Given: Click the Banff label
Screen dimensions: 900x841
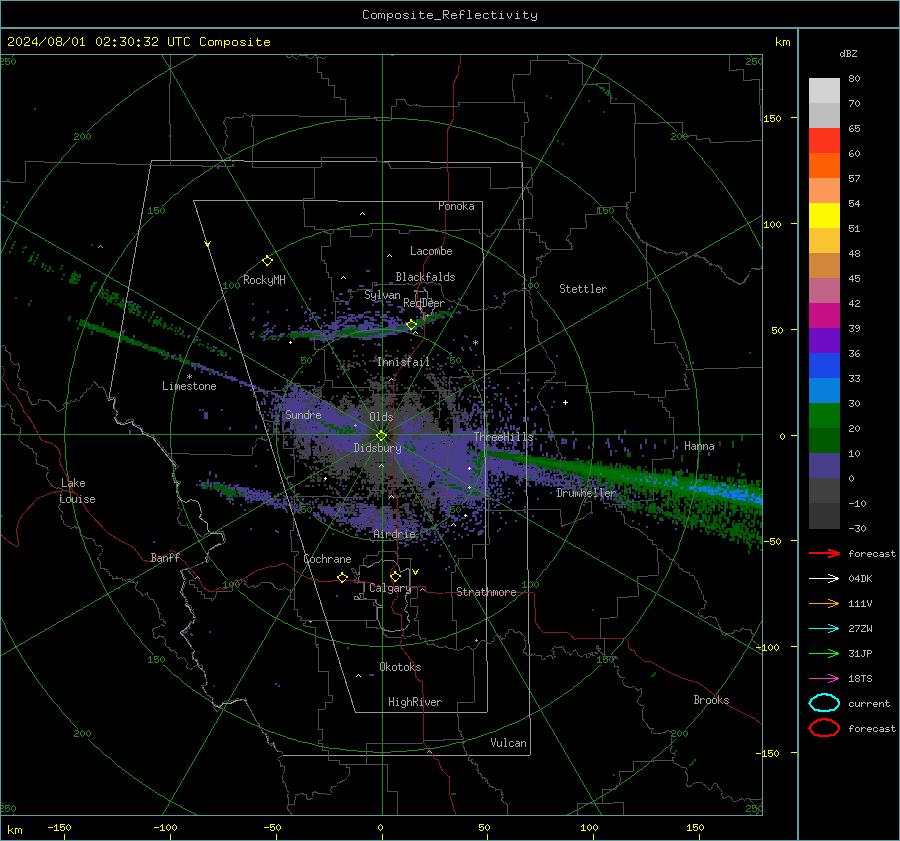Looking at the screenshot, I should tap(165, 558).
